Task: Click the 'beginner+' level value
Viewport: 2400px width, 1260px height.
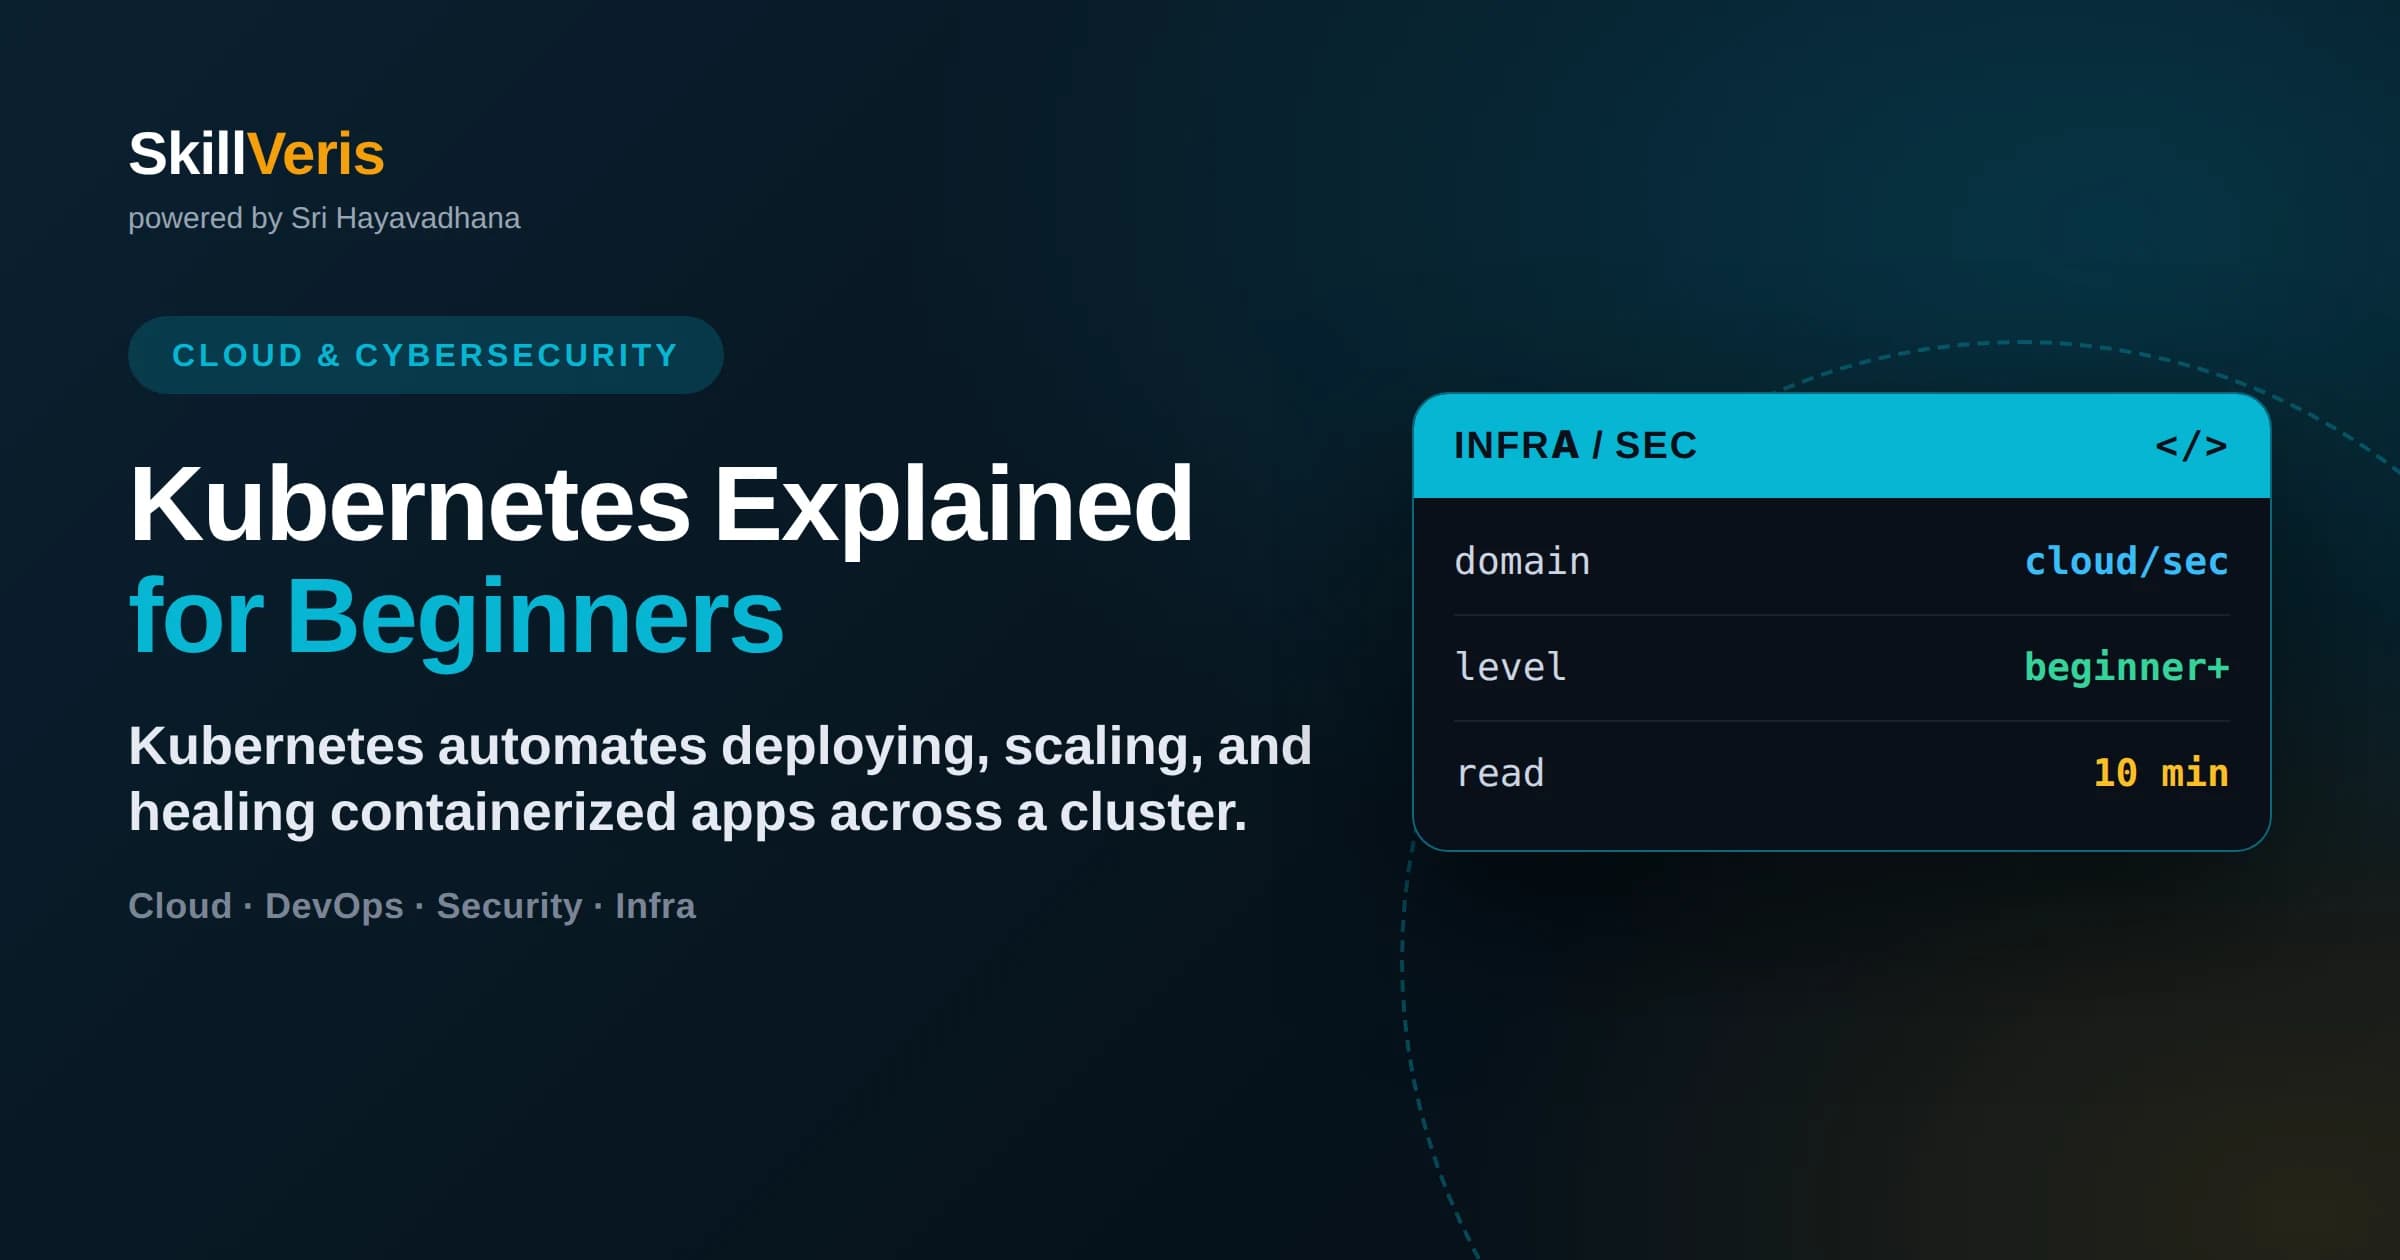Action: click(x=2127, y=667)
